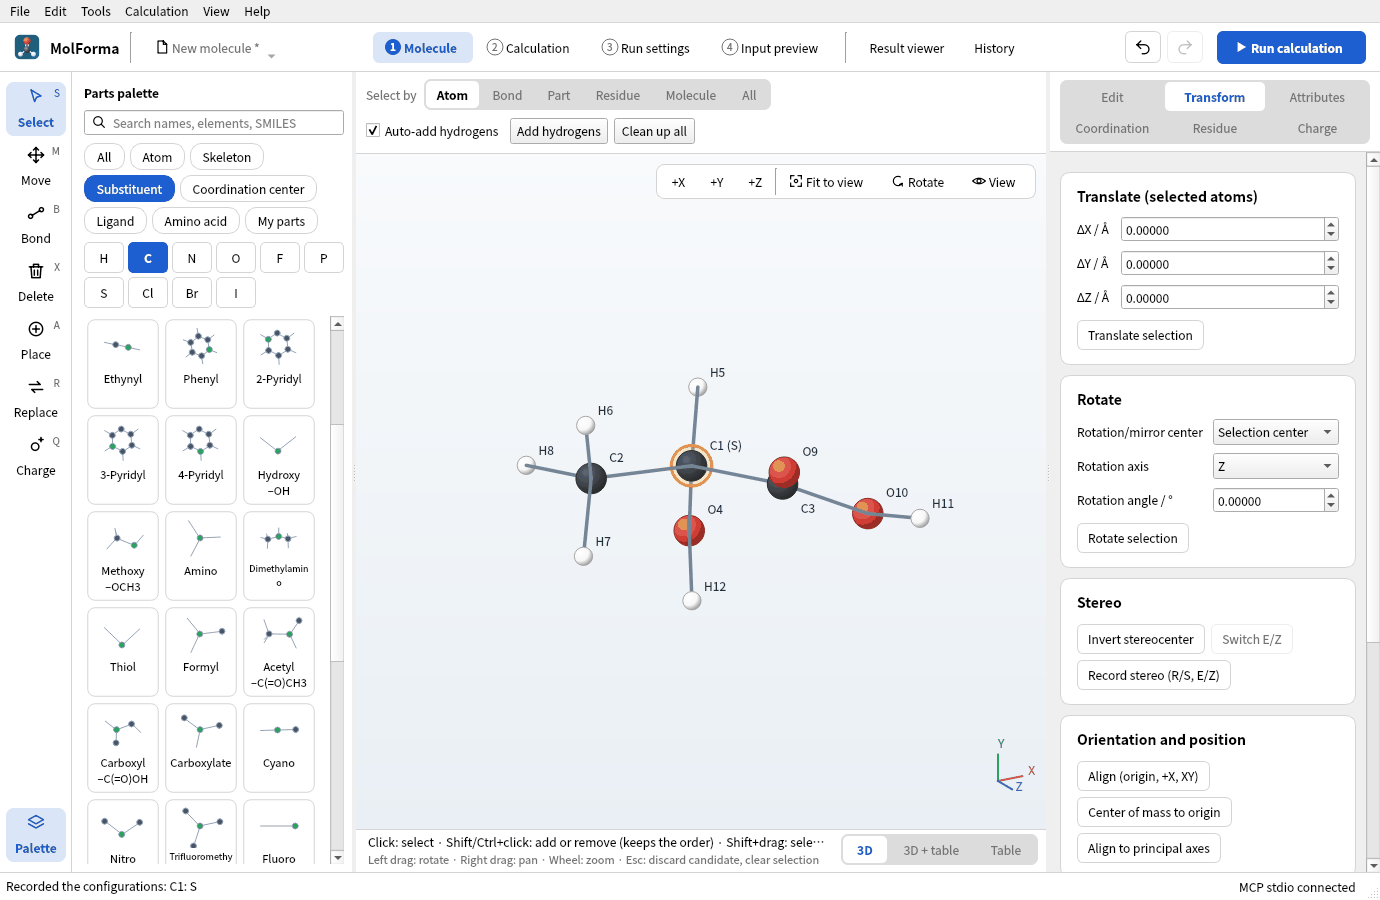1380x900 pixels.
Task: Select the Charge tool
Action: [36, 456]
